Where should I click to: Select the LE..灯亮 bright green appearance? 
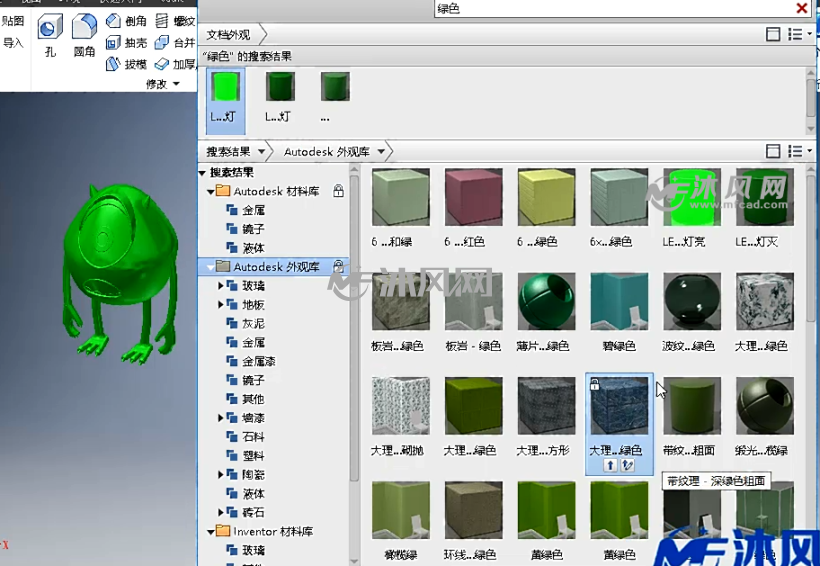pos(691,197)
